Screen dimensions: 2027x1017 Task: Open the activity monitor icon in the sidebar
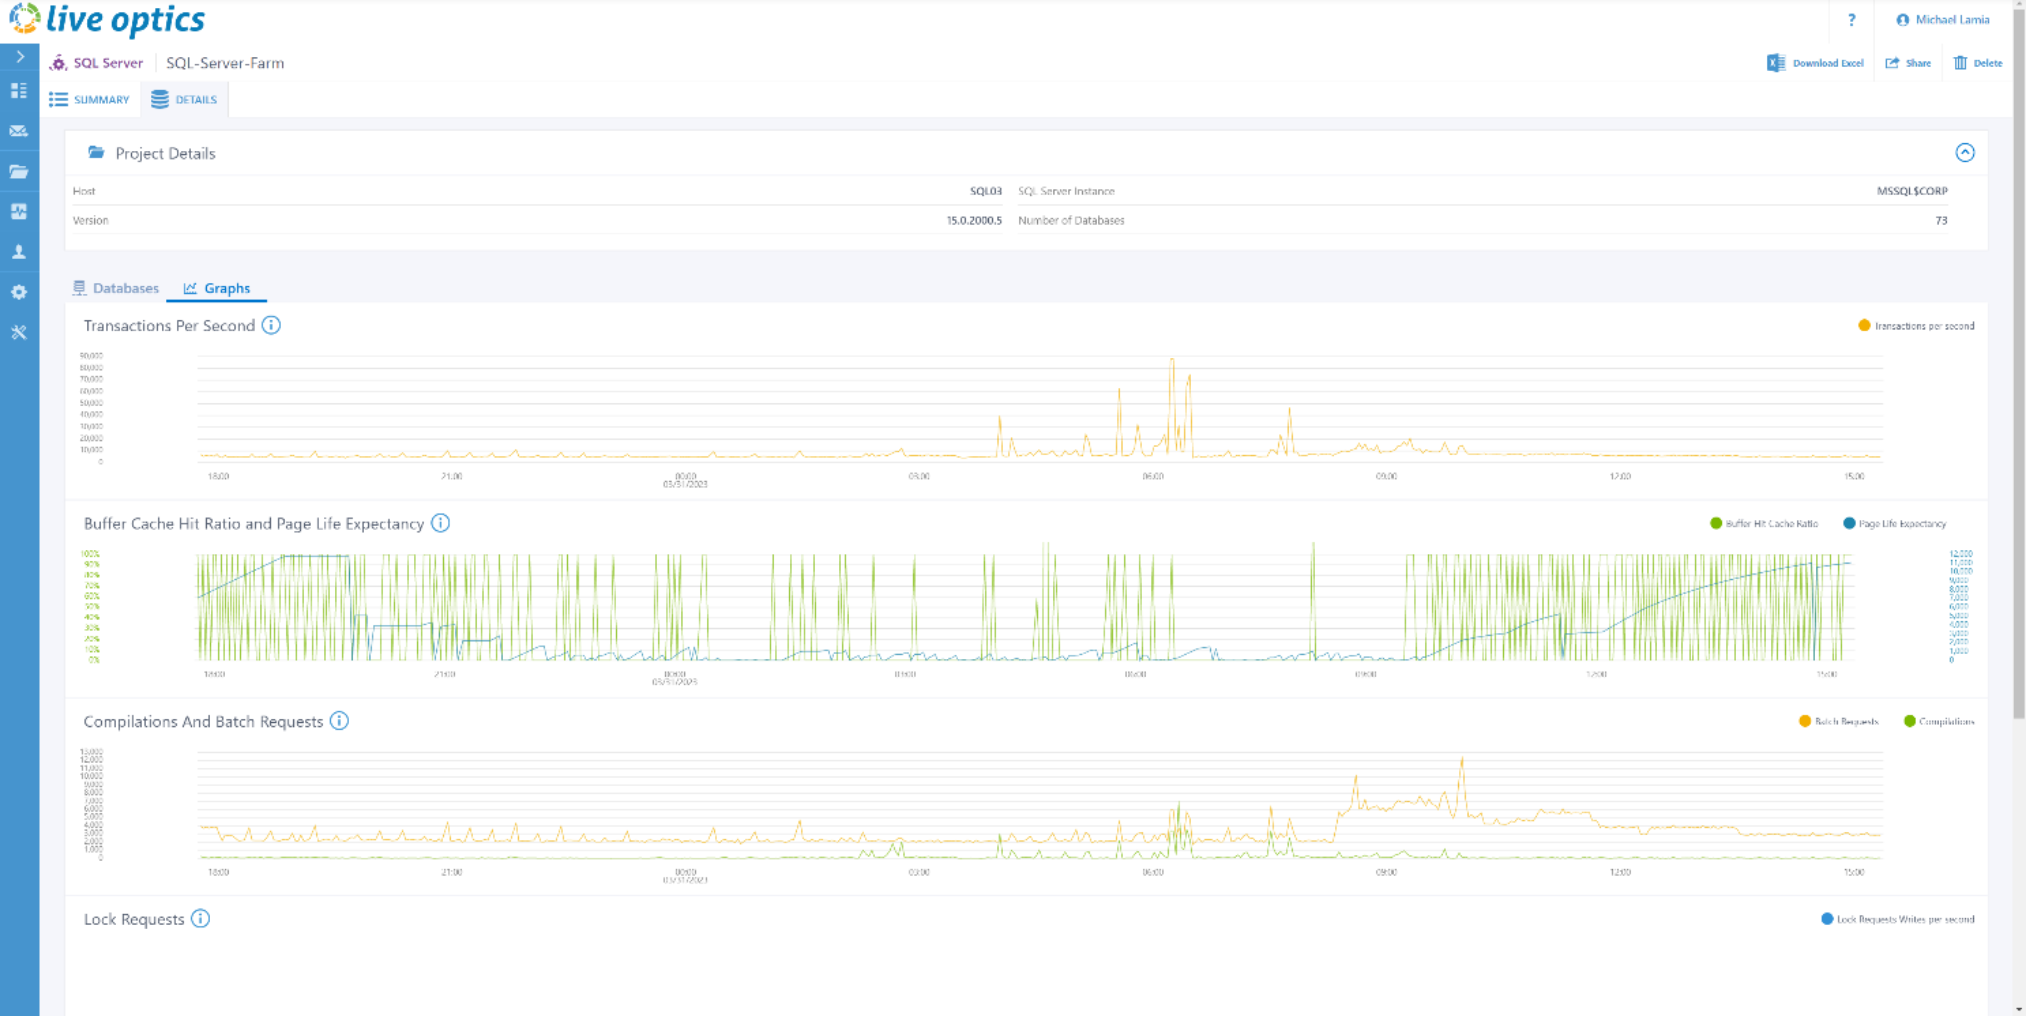coord(19,212)
